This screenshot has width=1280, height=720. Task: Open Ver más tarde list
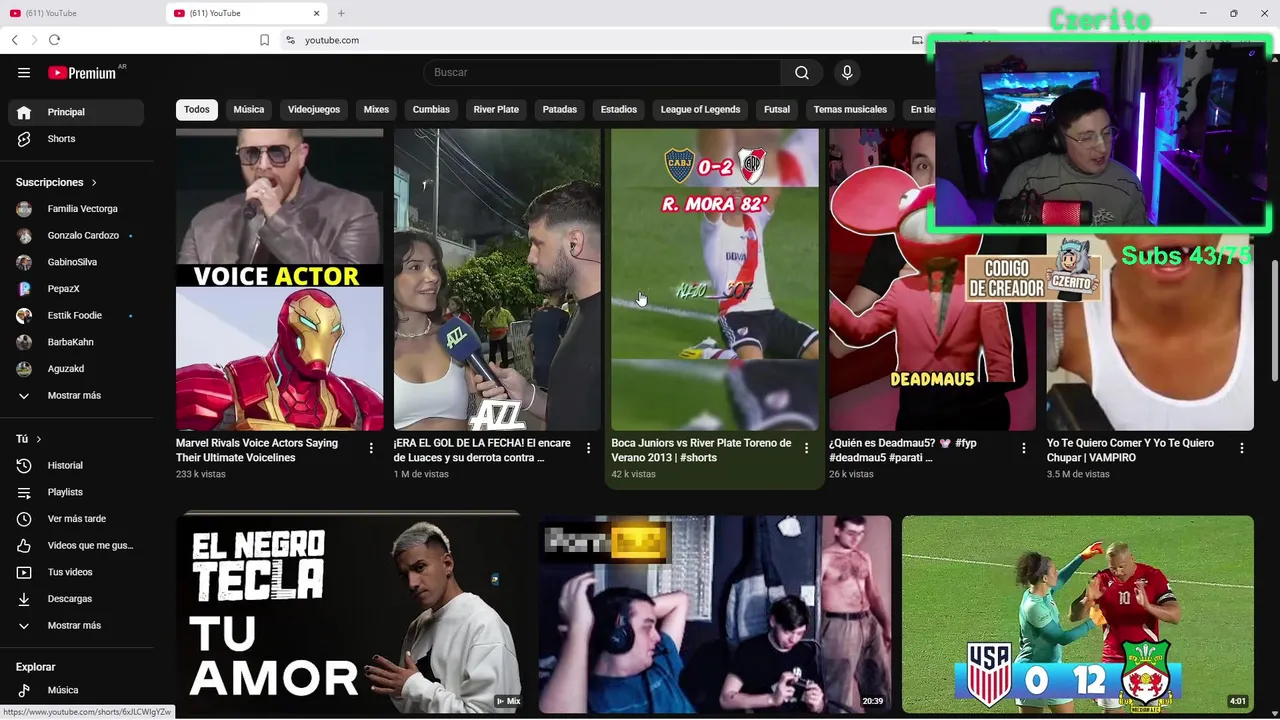(76, 519)
